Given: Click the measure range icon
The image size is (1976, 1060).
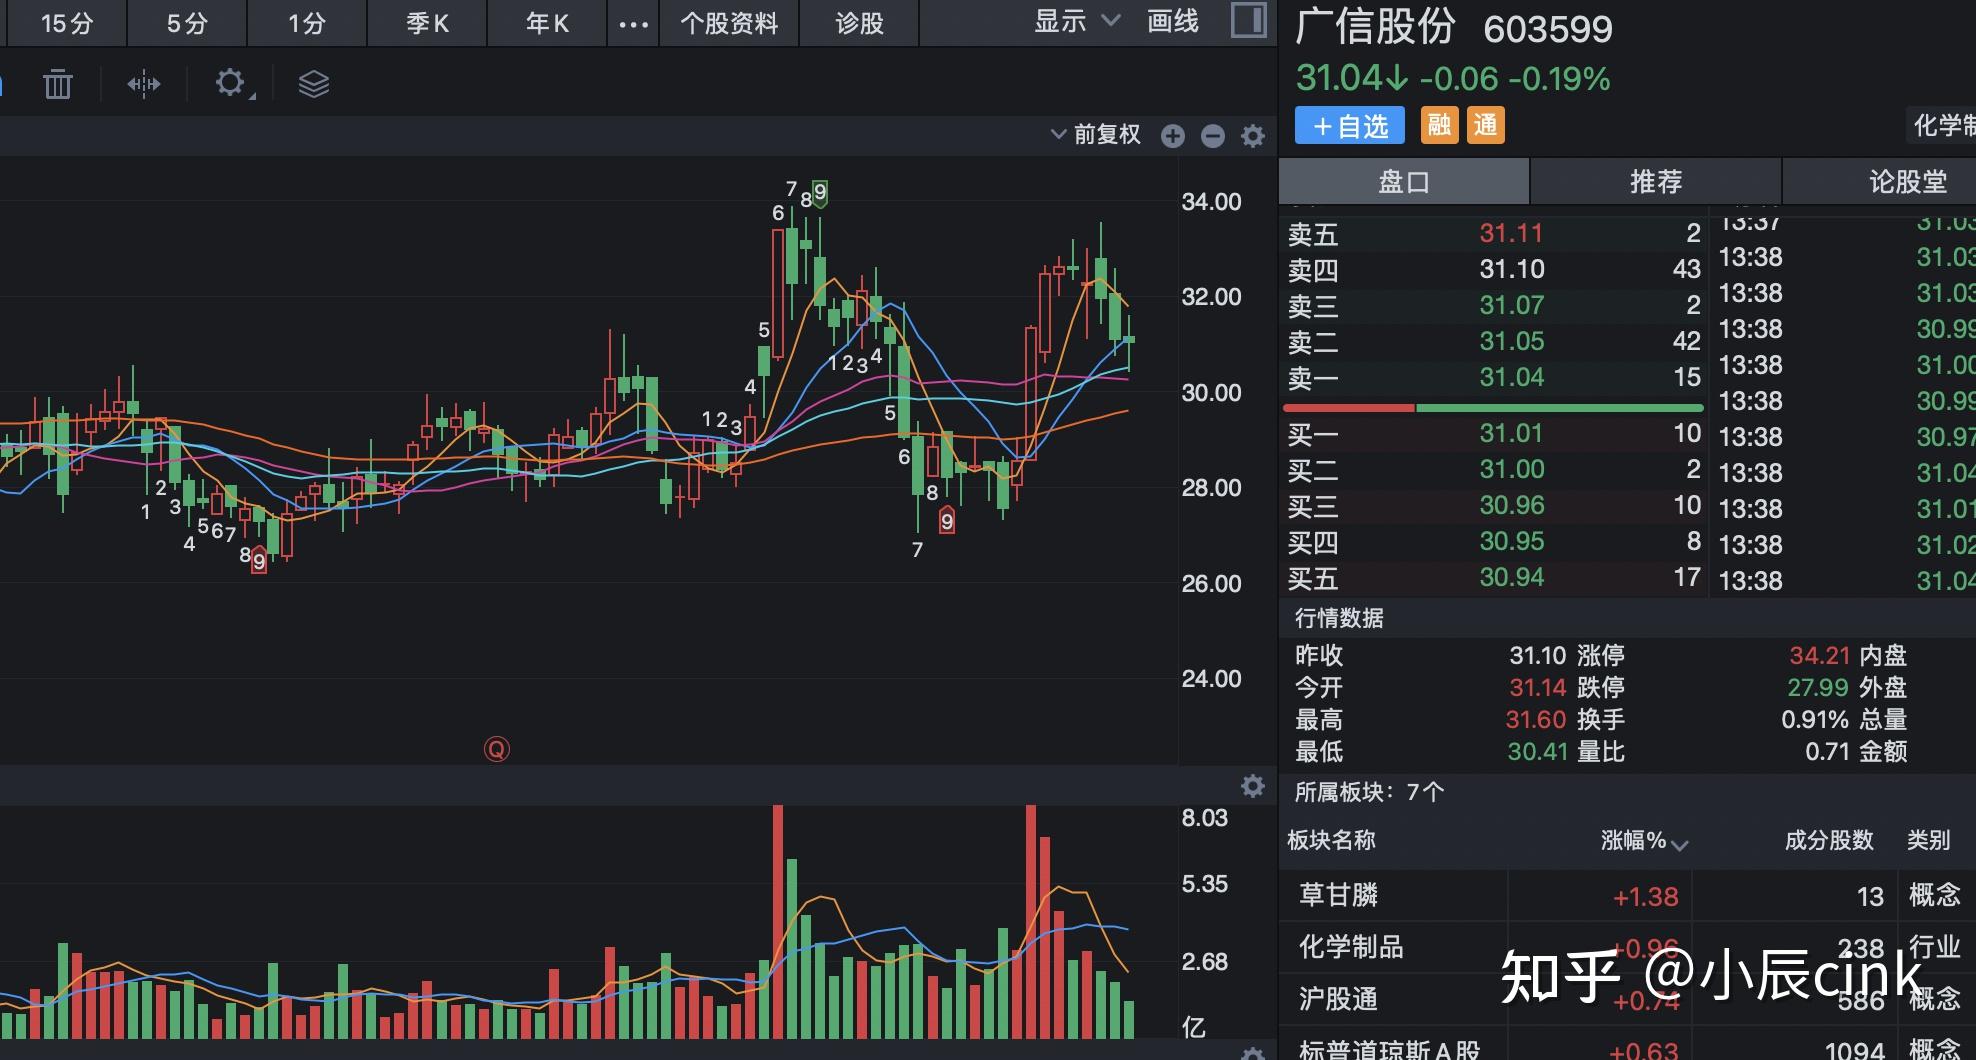Looking at the screenshot, I should click(x=144, y=84).
